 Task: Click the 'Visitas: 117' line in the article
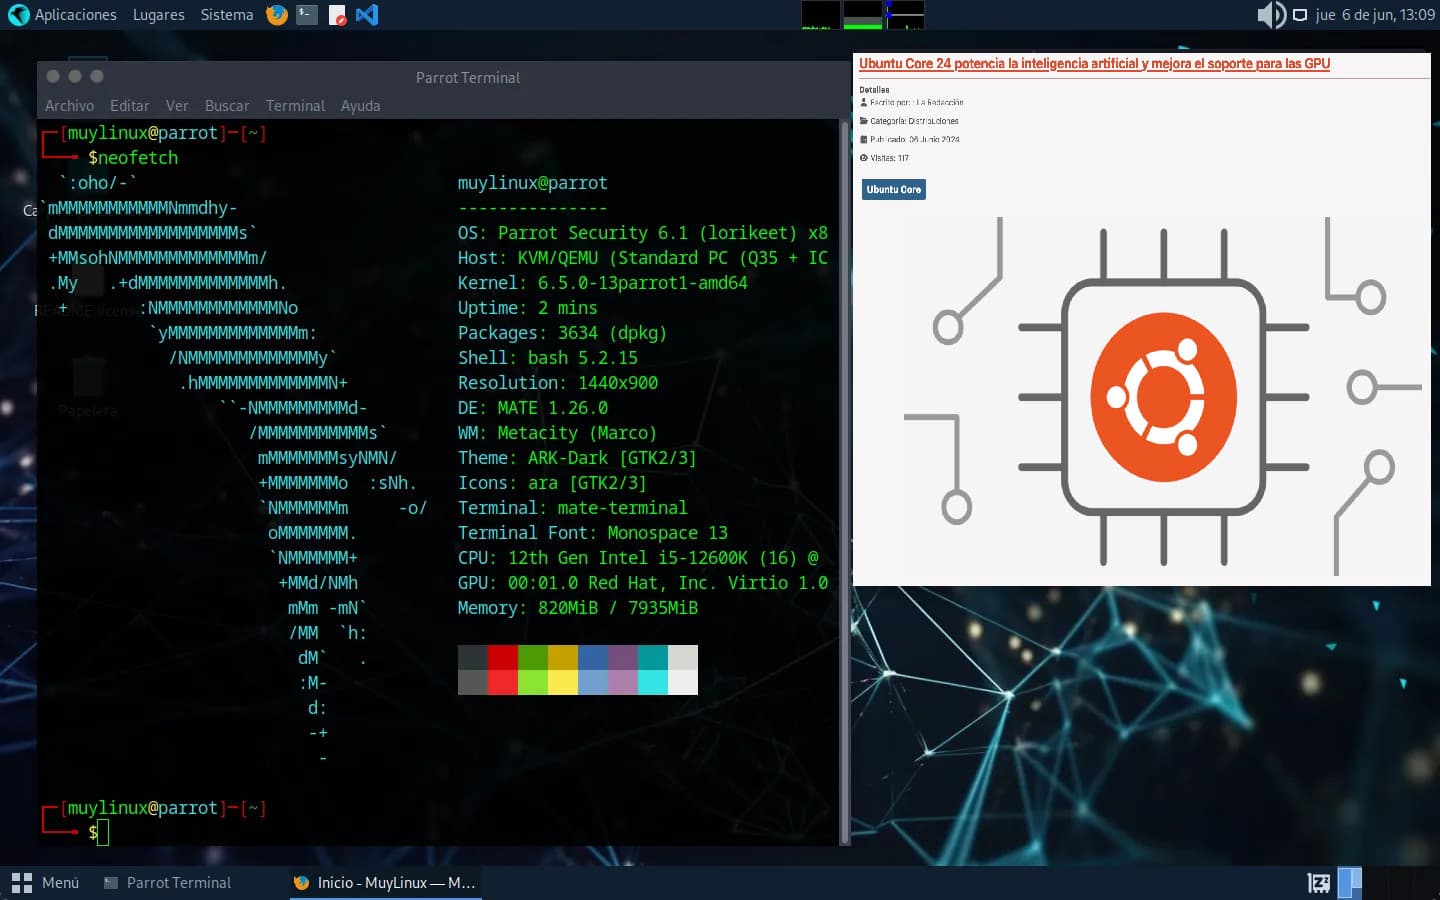(885, 158)
